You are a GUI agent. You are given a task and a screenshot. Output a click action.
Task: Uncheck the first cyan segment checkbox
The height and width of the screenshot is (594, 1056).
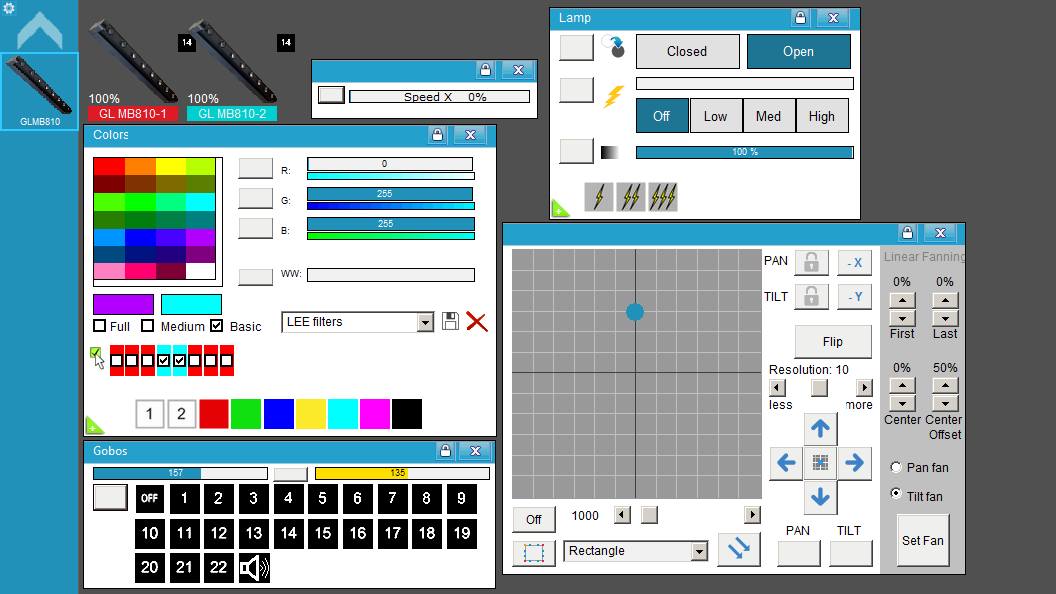164,360
